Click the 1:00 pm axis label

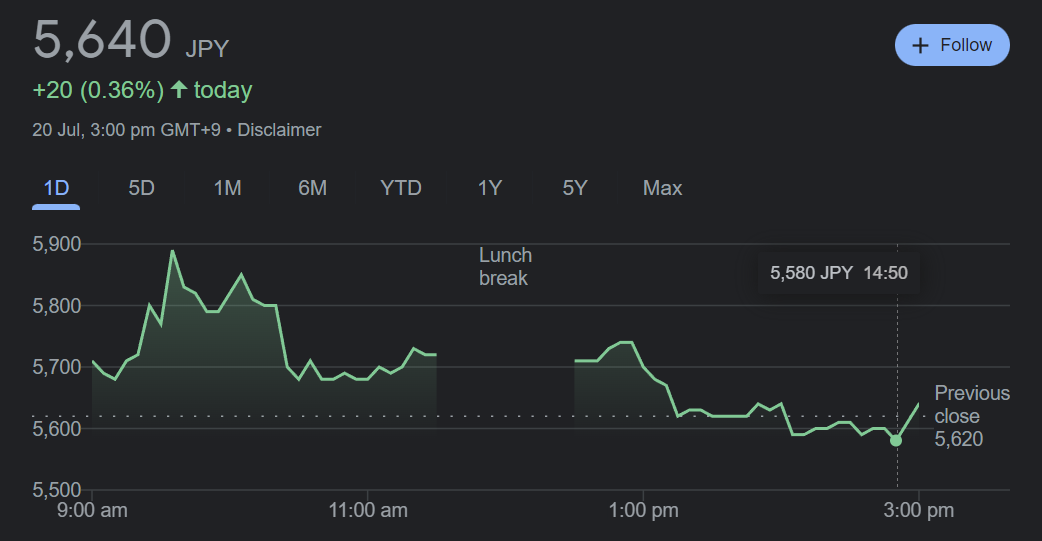click(642, 511)
